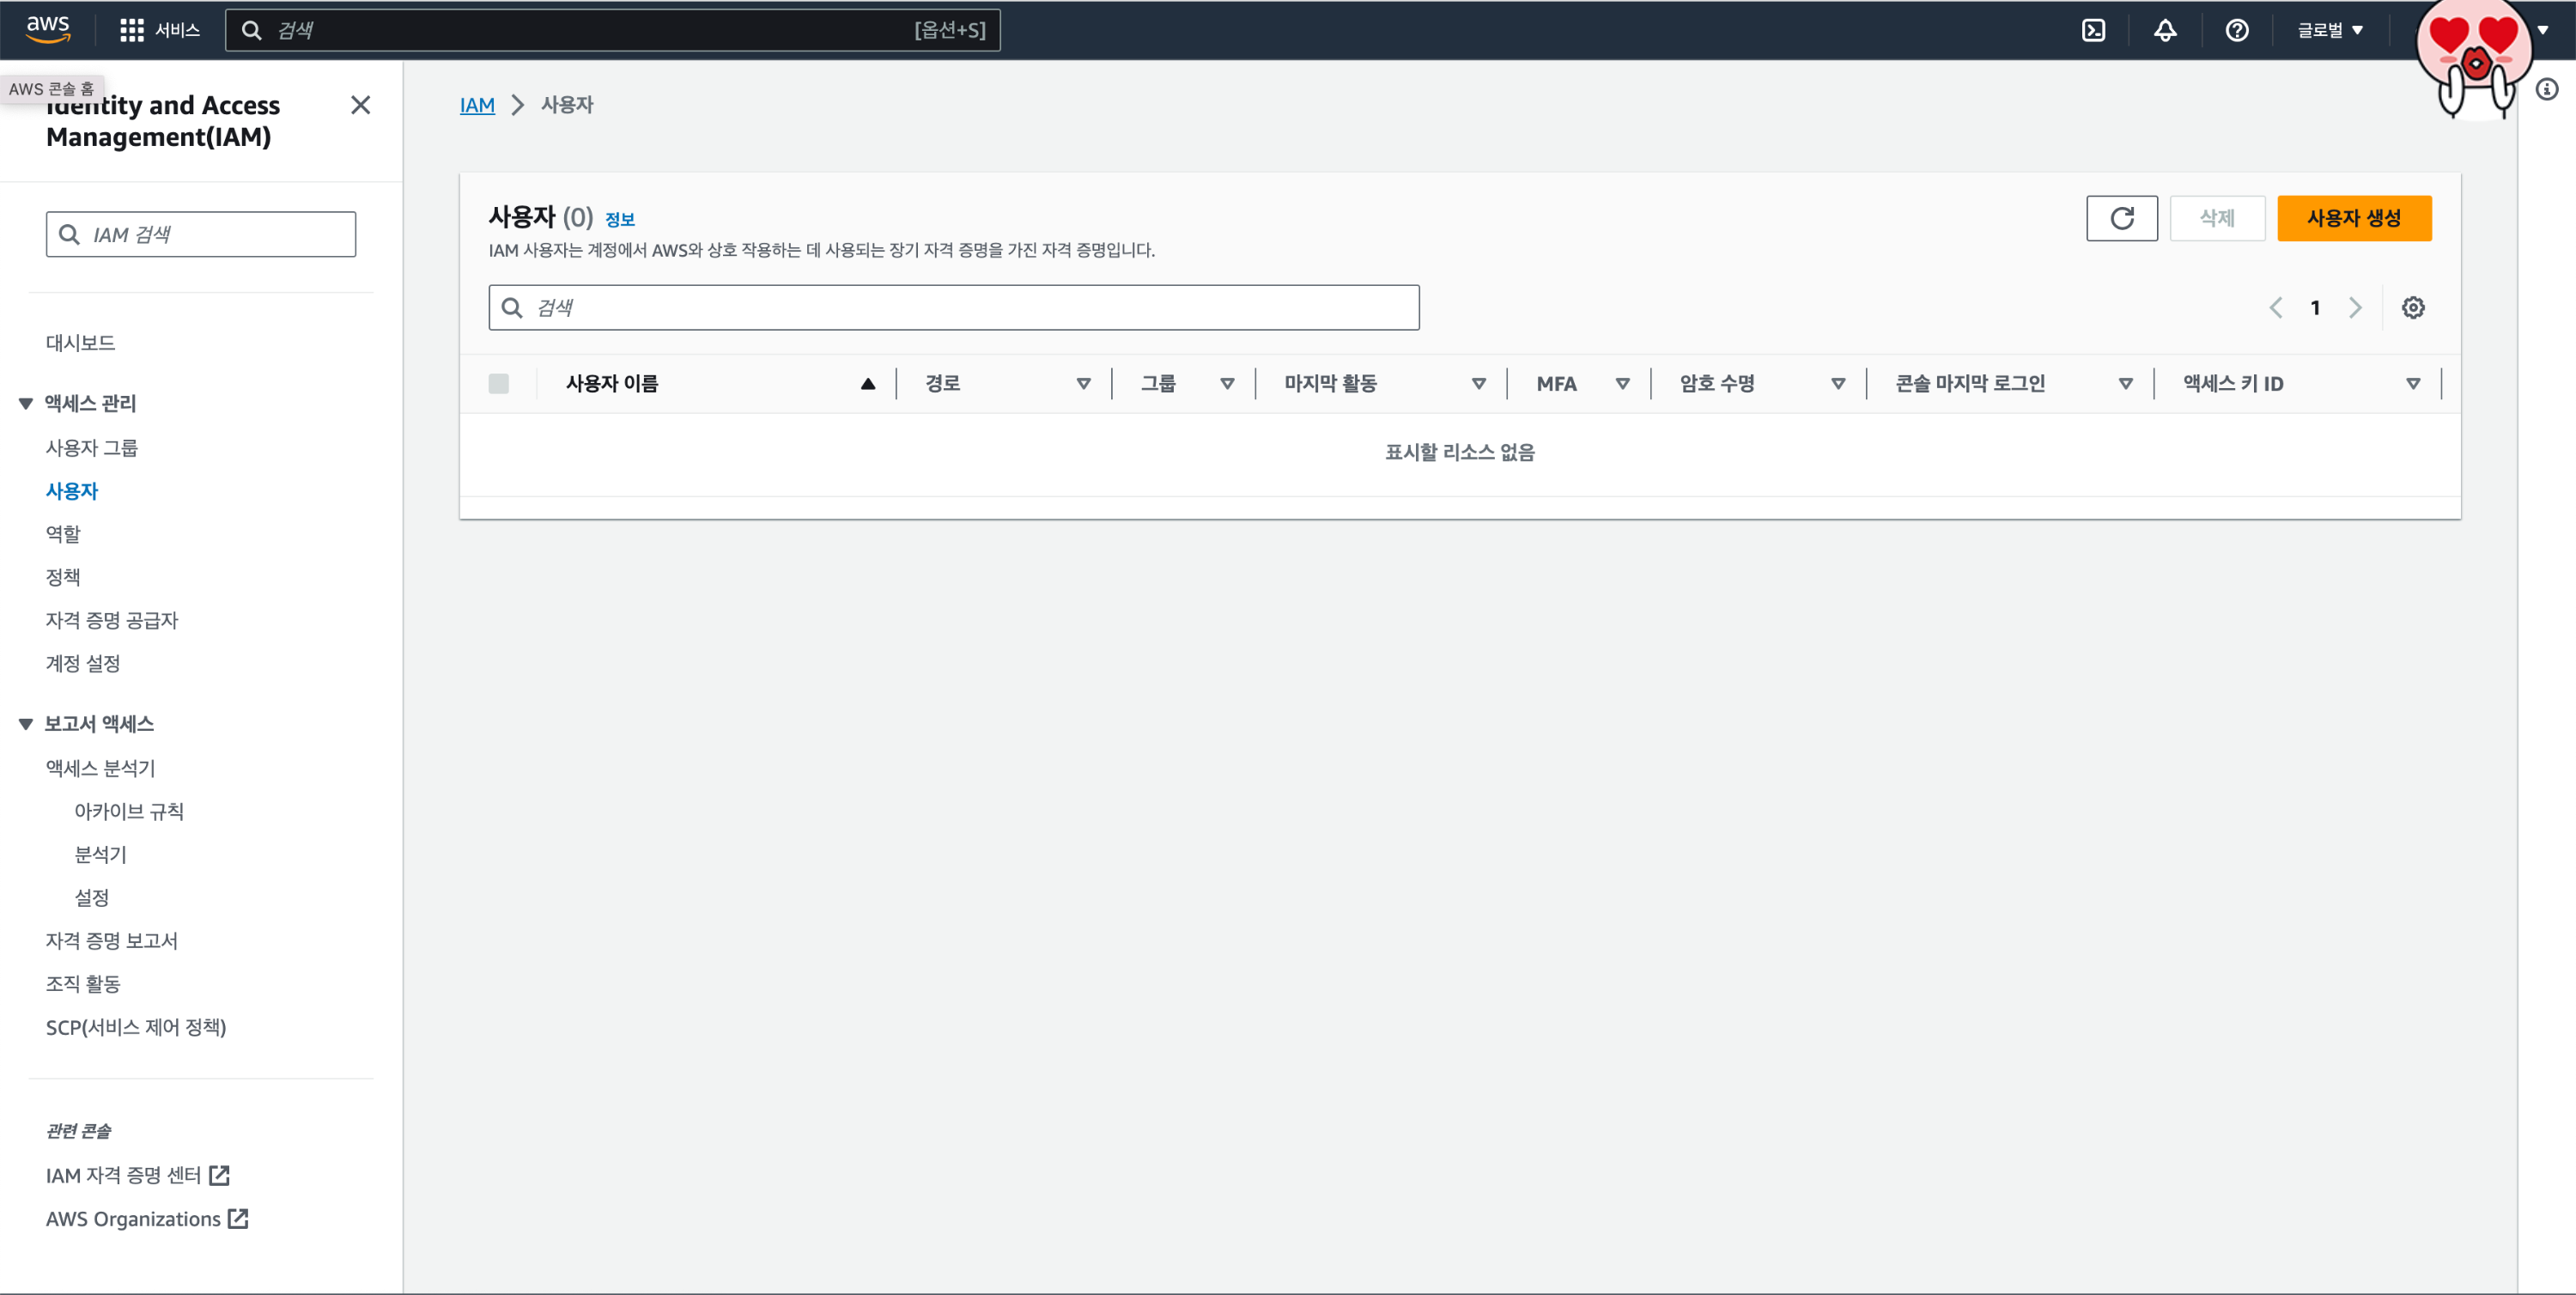The image size is (2576, 1295).
Task: Collapse the access management section
Action: click(26, 403)
